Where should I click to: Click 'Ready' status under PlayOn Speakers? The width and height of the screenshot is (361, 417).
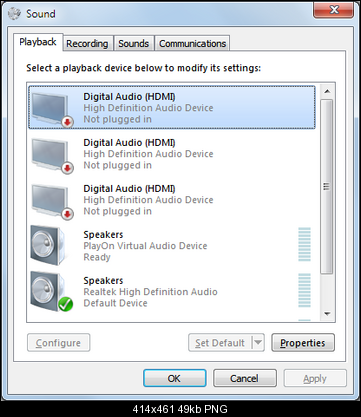(x=97, y=257)
